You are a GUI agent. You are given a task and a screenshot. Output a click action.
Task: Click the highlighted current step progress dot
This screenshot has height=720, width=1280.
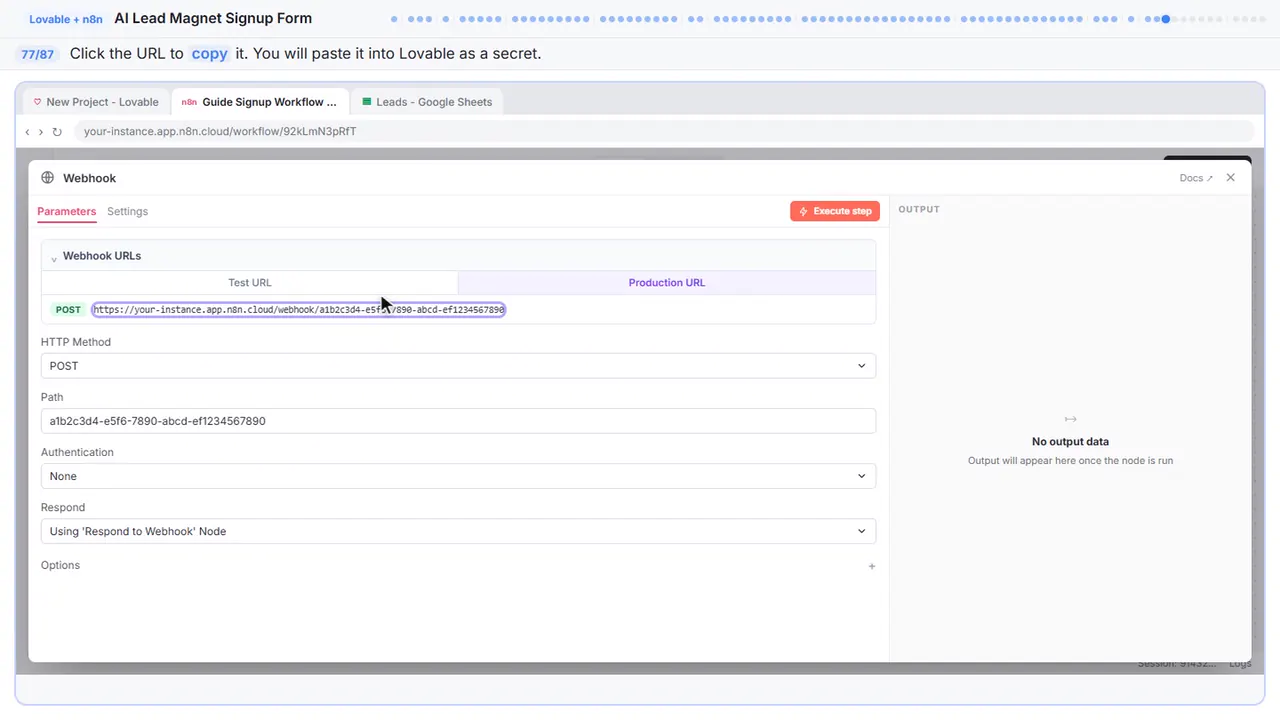tap(1166, 19)
